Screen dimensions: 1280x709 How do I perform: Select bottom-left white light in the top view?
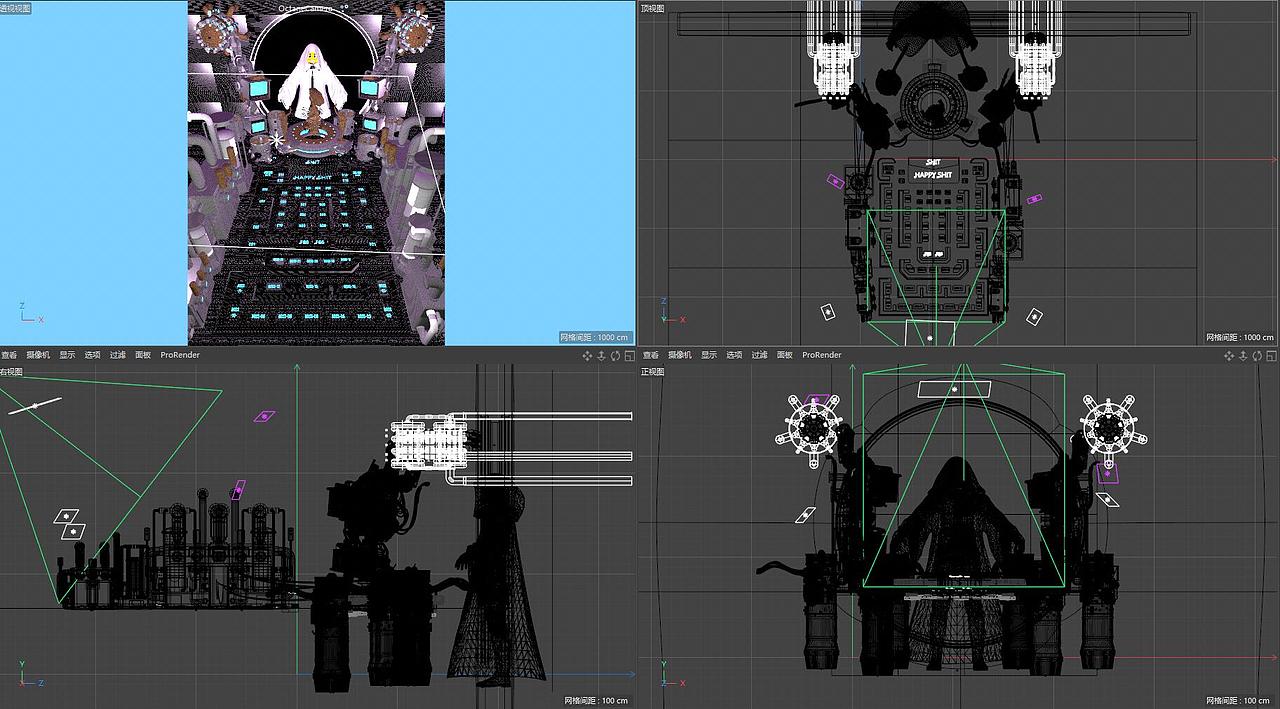coord(828,312)
